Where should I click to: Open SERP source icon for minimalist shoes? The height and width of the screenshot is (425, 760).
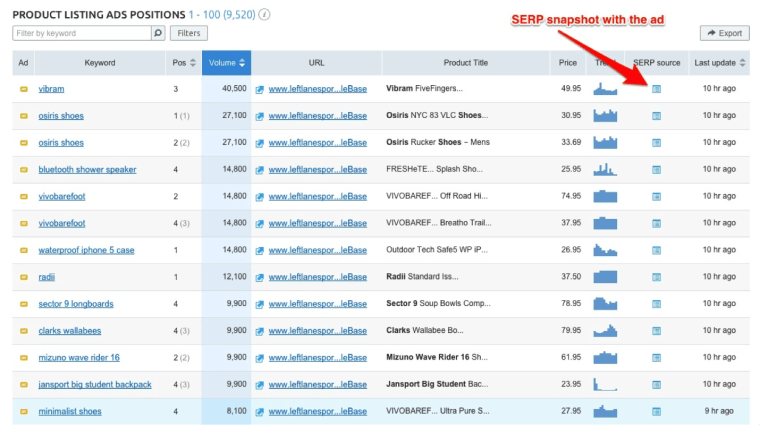coord(656,411)
